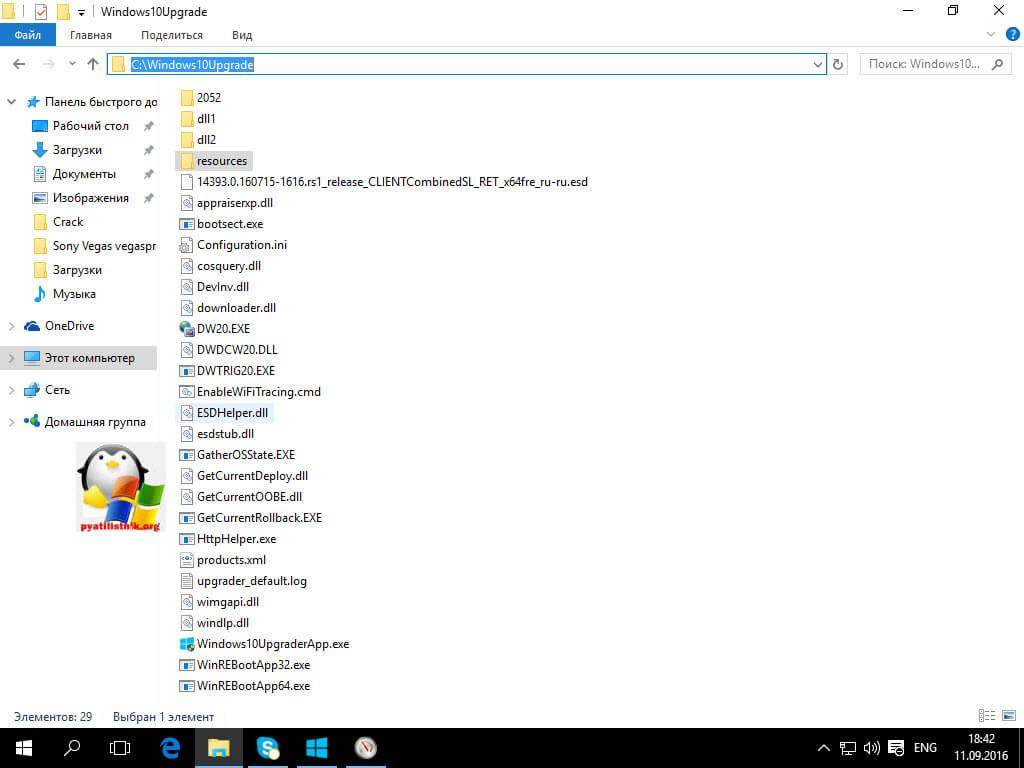Viewport: 1024px width, 768px height.
Task: Select cosquery.dll in the file list
Action: click(220, 266)
